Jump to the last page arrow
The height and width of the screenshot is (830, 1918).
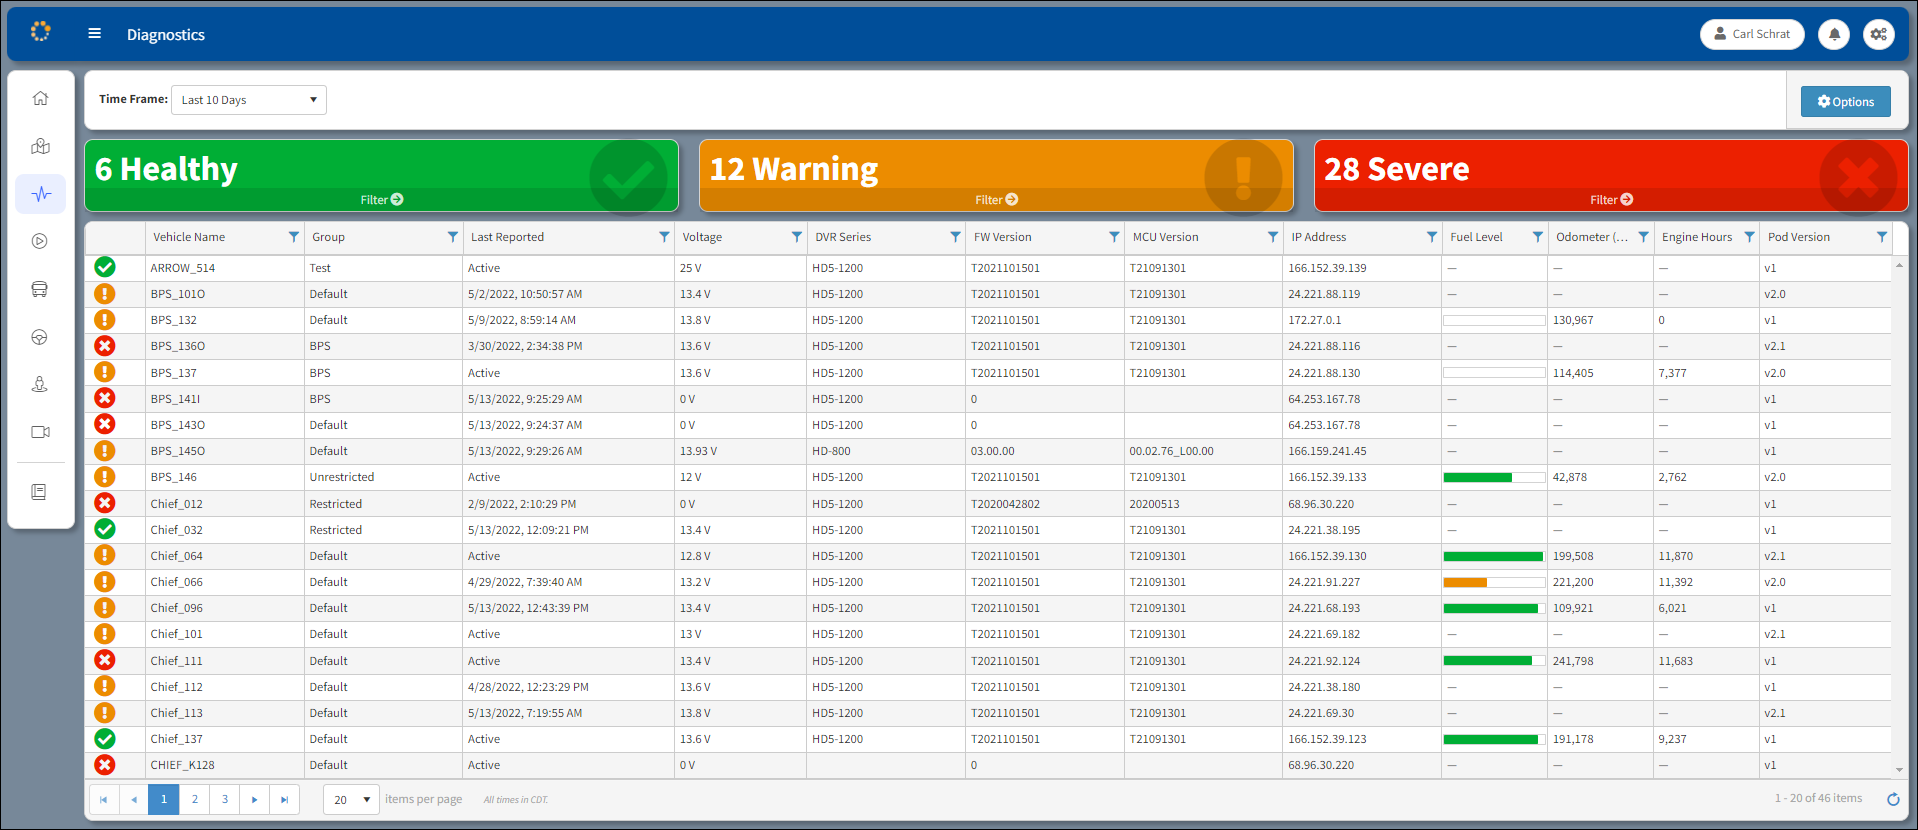[285, 799]
